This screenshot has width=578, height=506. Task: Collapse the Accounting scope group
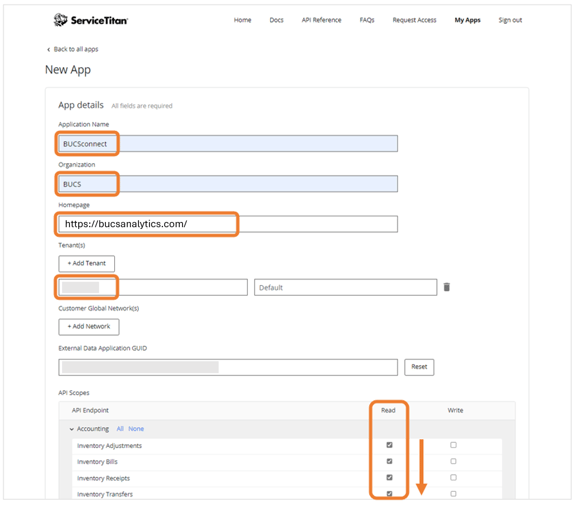click(x=72, y=429)
